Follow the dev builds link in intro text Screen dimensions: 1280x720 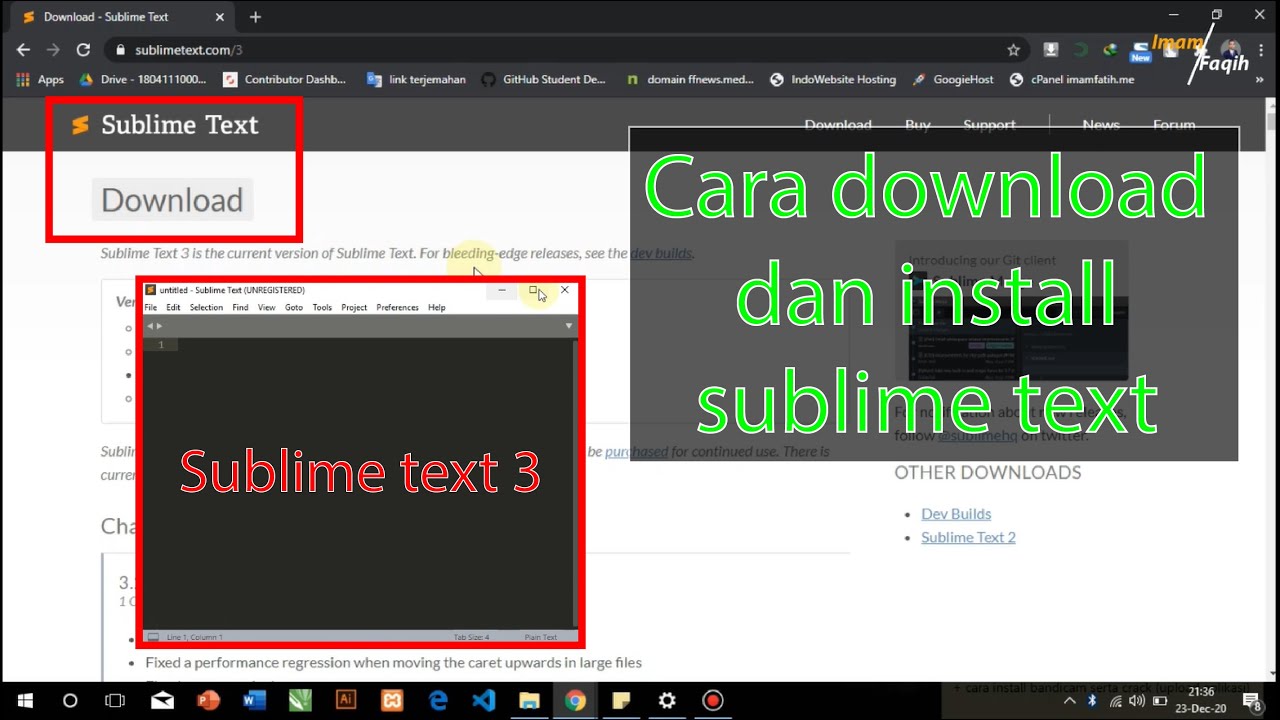pos(661,253)
